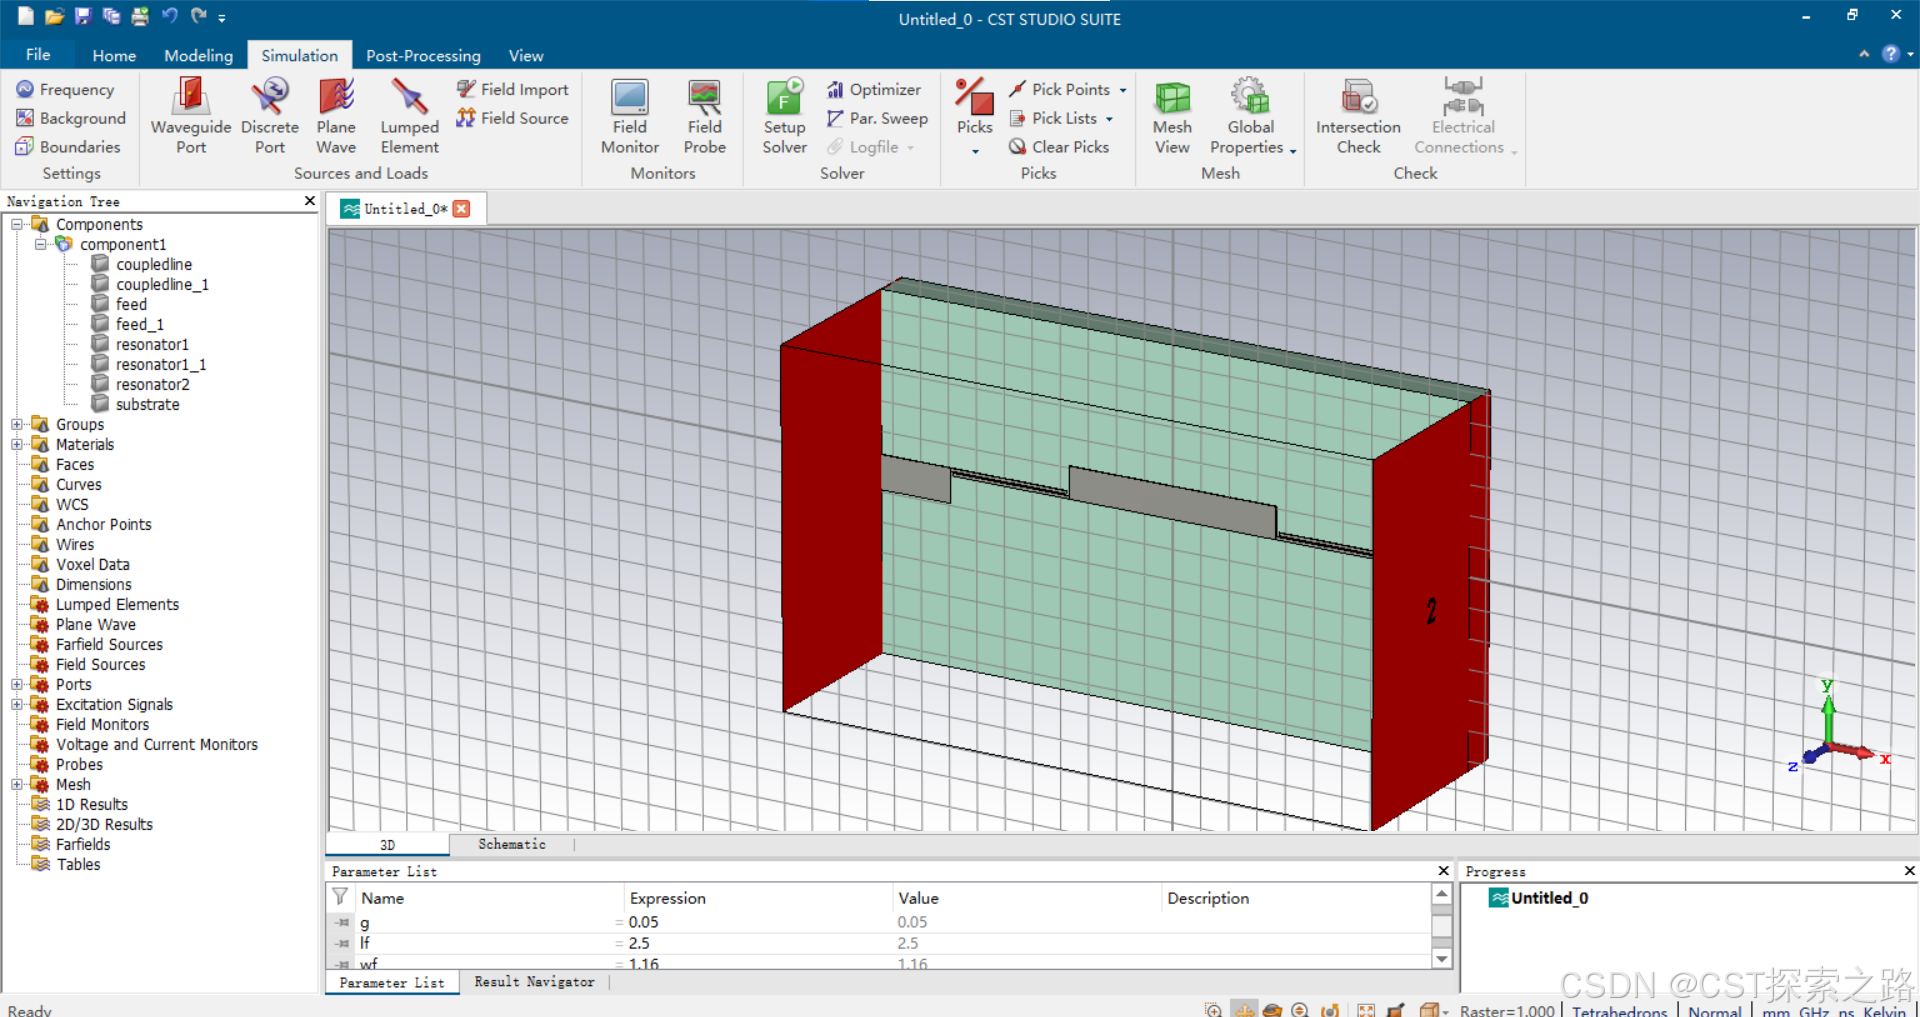
Task: Open the View ribbon tab
Action: click(525, 55)
